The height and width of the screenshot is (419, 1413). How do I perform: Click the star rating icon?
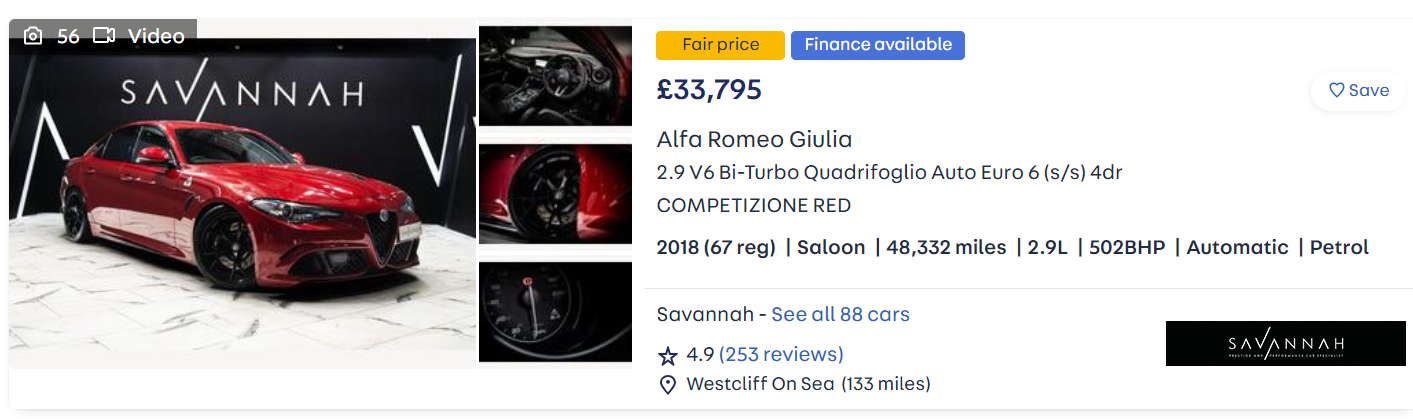click(x=668, y=355)
